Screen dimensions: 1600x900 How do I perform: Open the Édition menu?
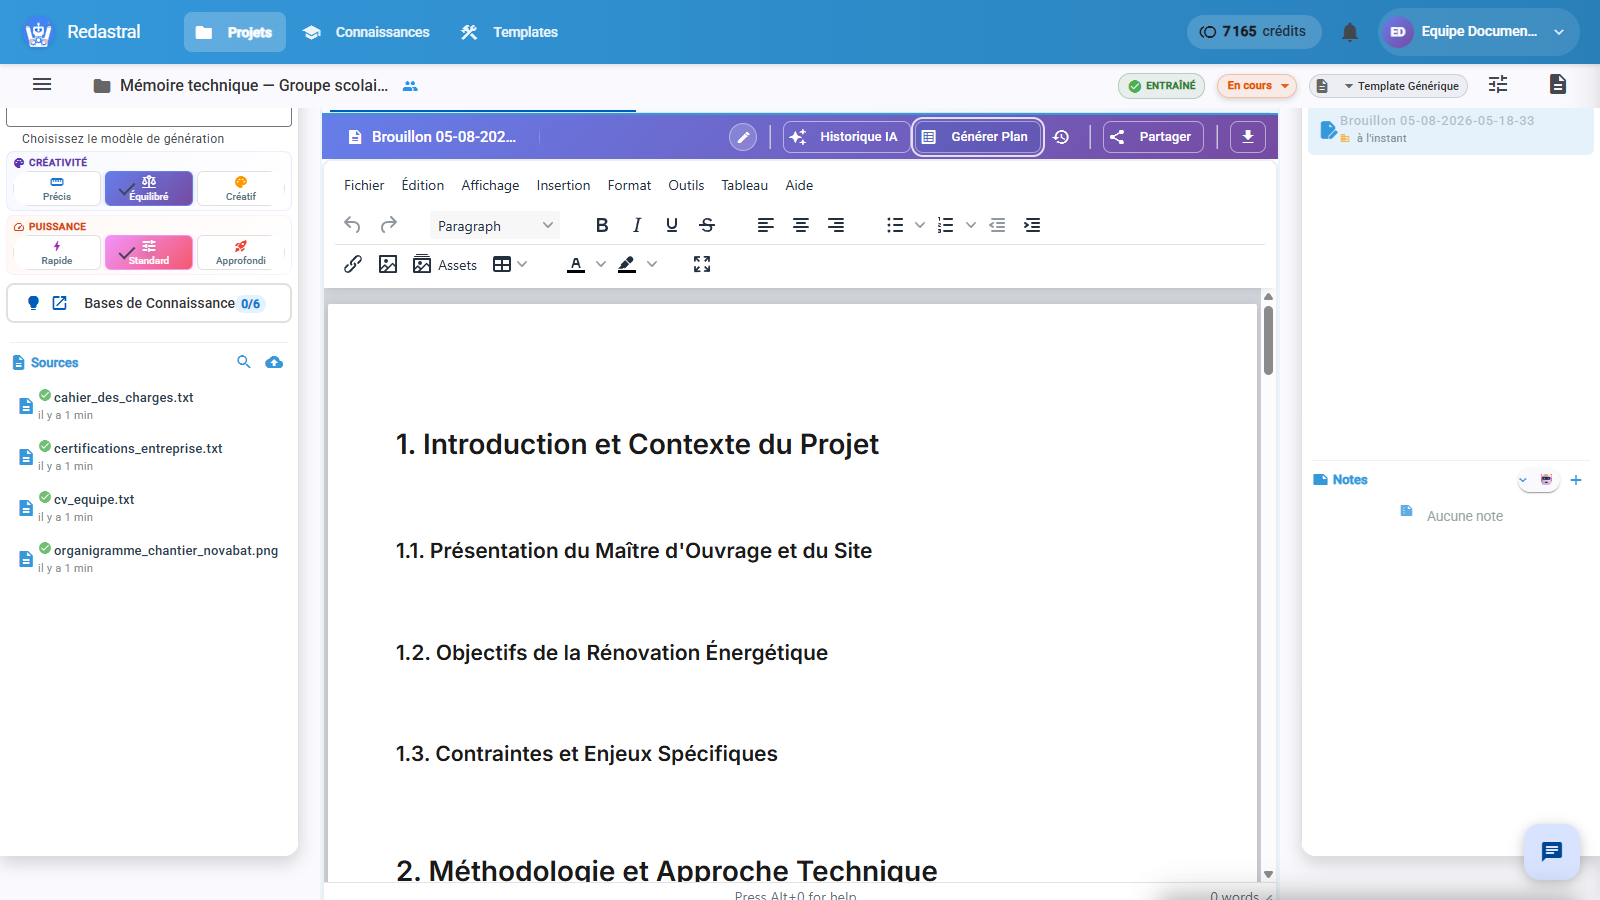click(423, 185)
